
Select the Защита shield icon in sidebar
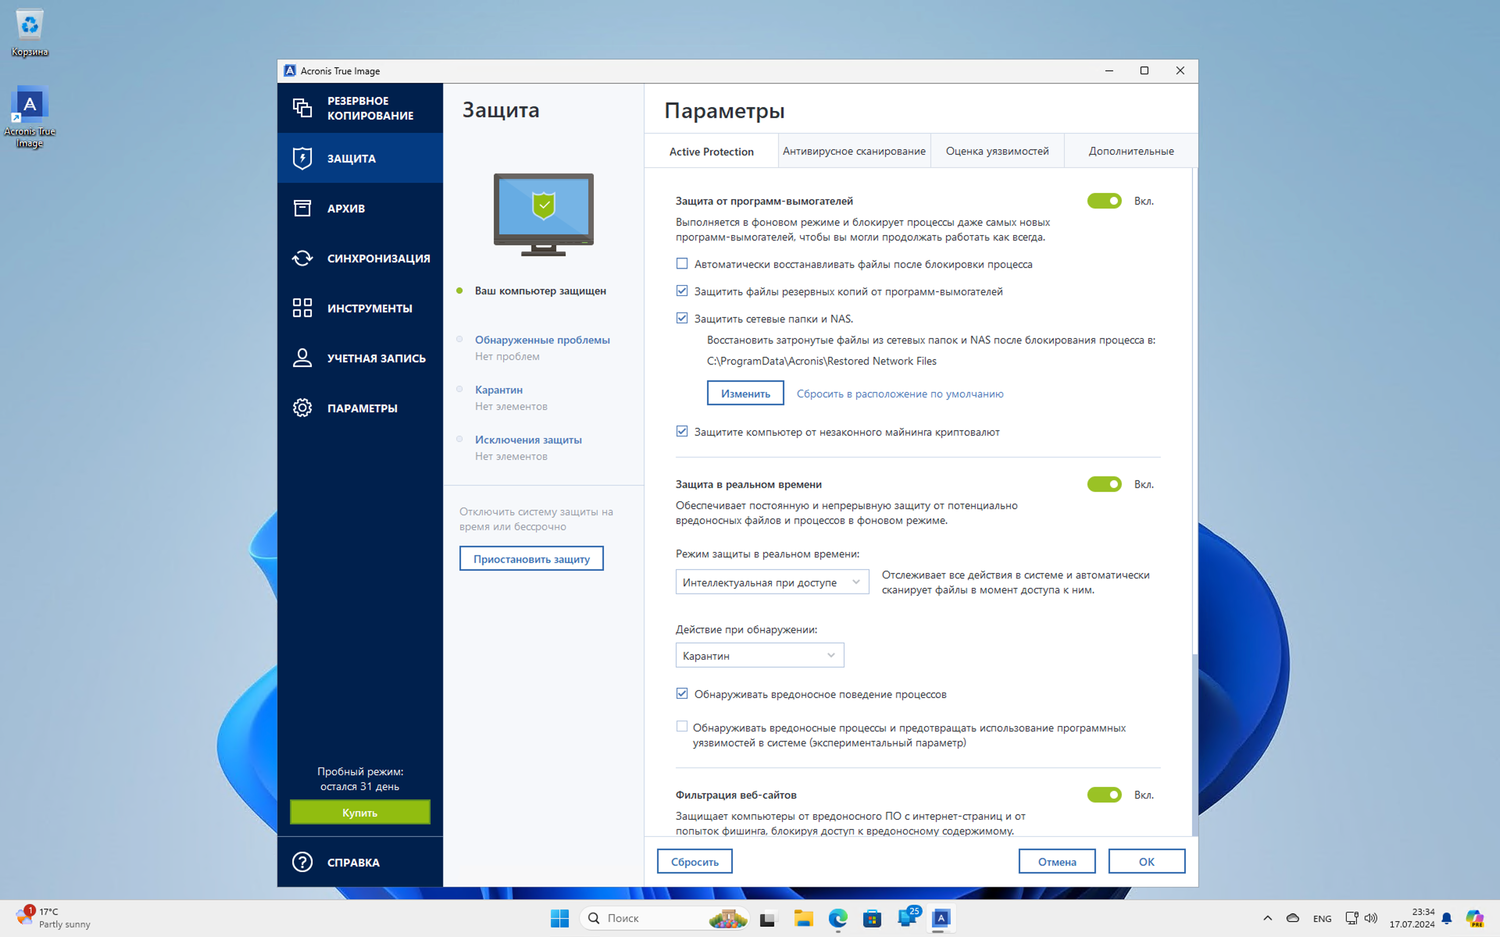pos(302,158)
